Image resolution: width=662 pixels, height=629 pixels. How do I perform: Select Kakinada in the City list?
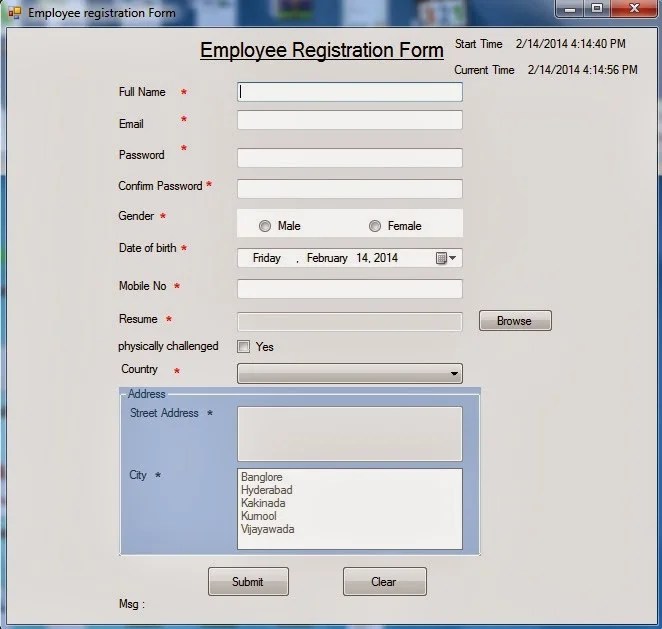point(263,503)
